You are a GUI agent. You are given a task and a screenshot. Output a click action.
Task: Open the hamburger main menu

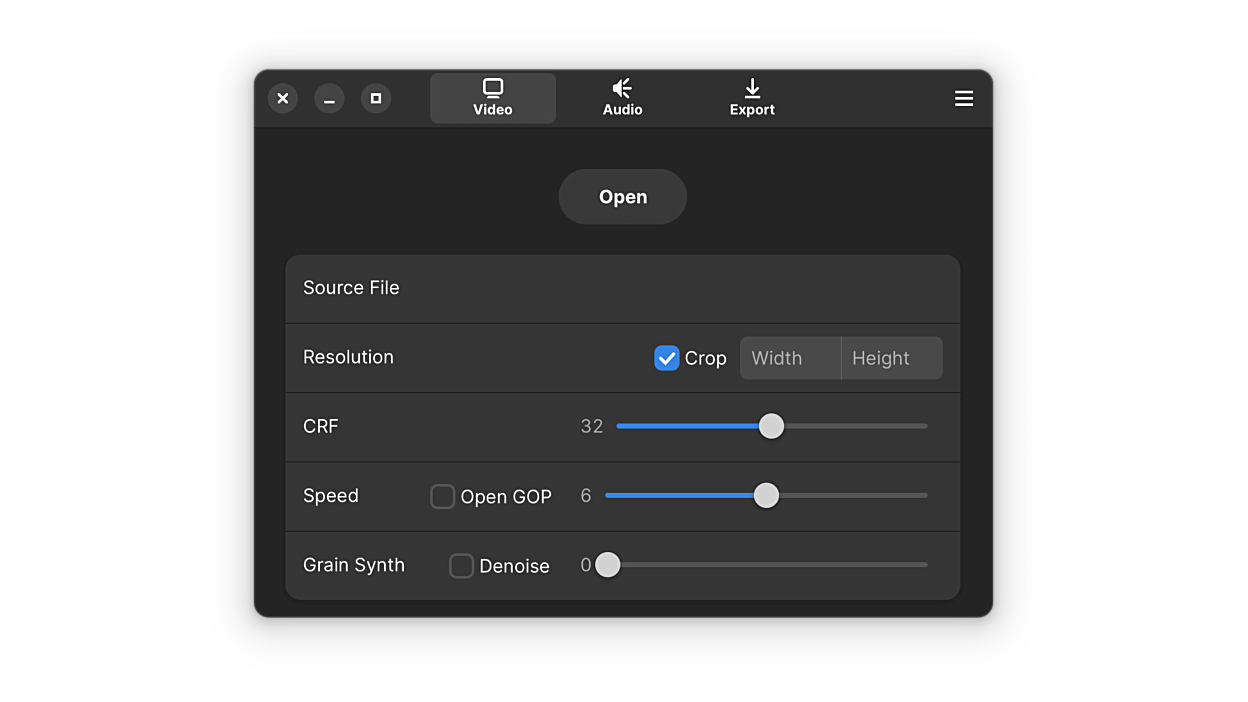(x=964, y=98)
